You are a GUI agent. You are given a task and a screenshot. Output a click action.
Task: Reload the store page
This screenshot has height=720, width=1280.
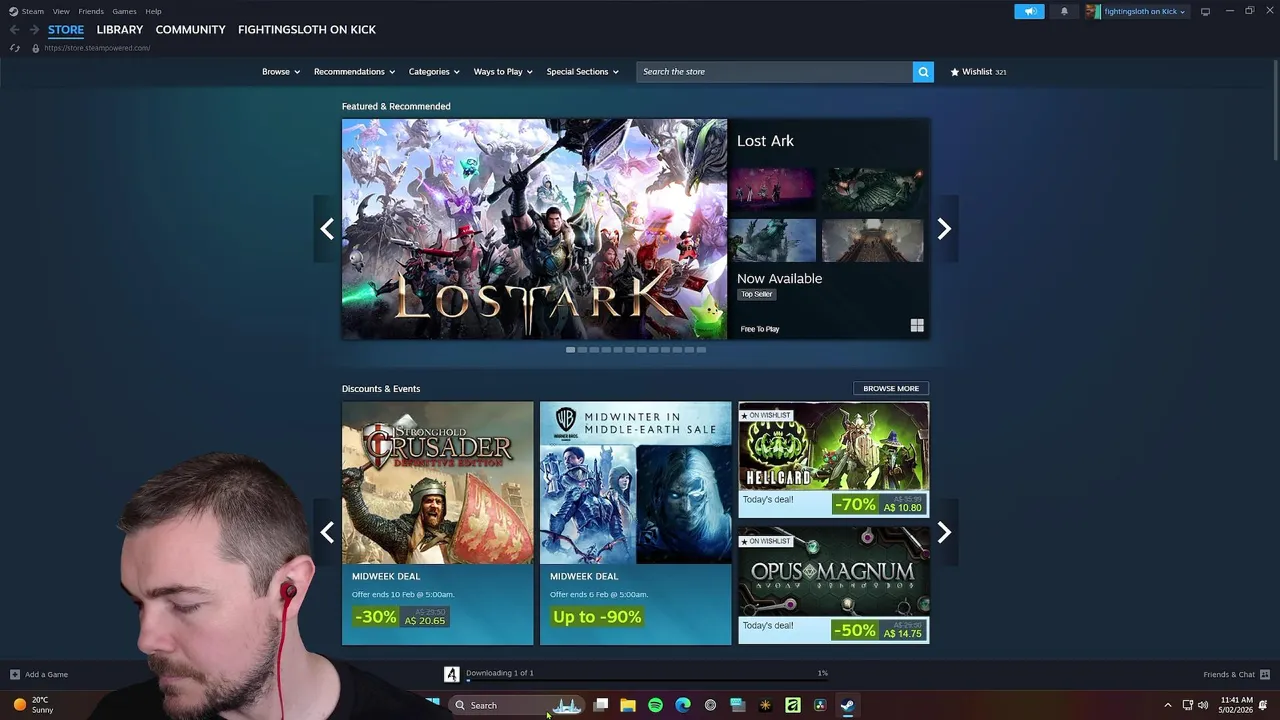(14, 48)
